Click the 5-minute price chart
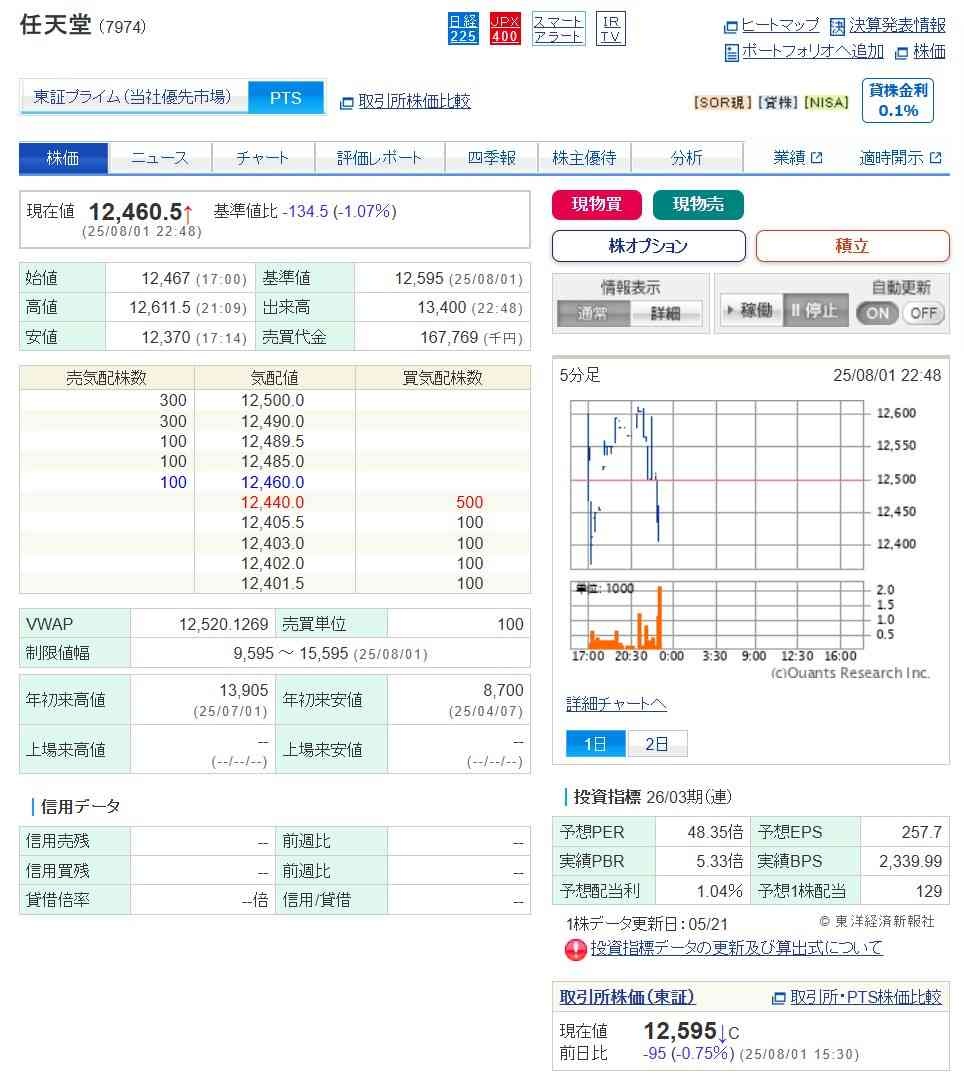This screenshot has height=1086, width=964. coord(717,484)
